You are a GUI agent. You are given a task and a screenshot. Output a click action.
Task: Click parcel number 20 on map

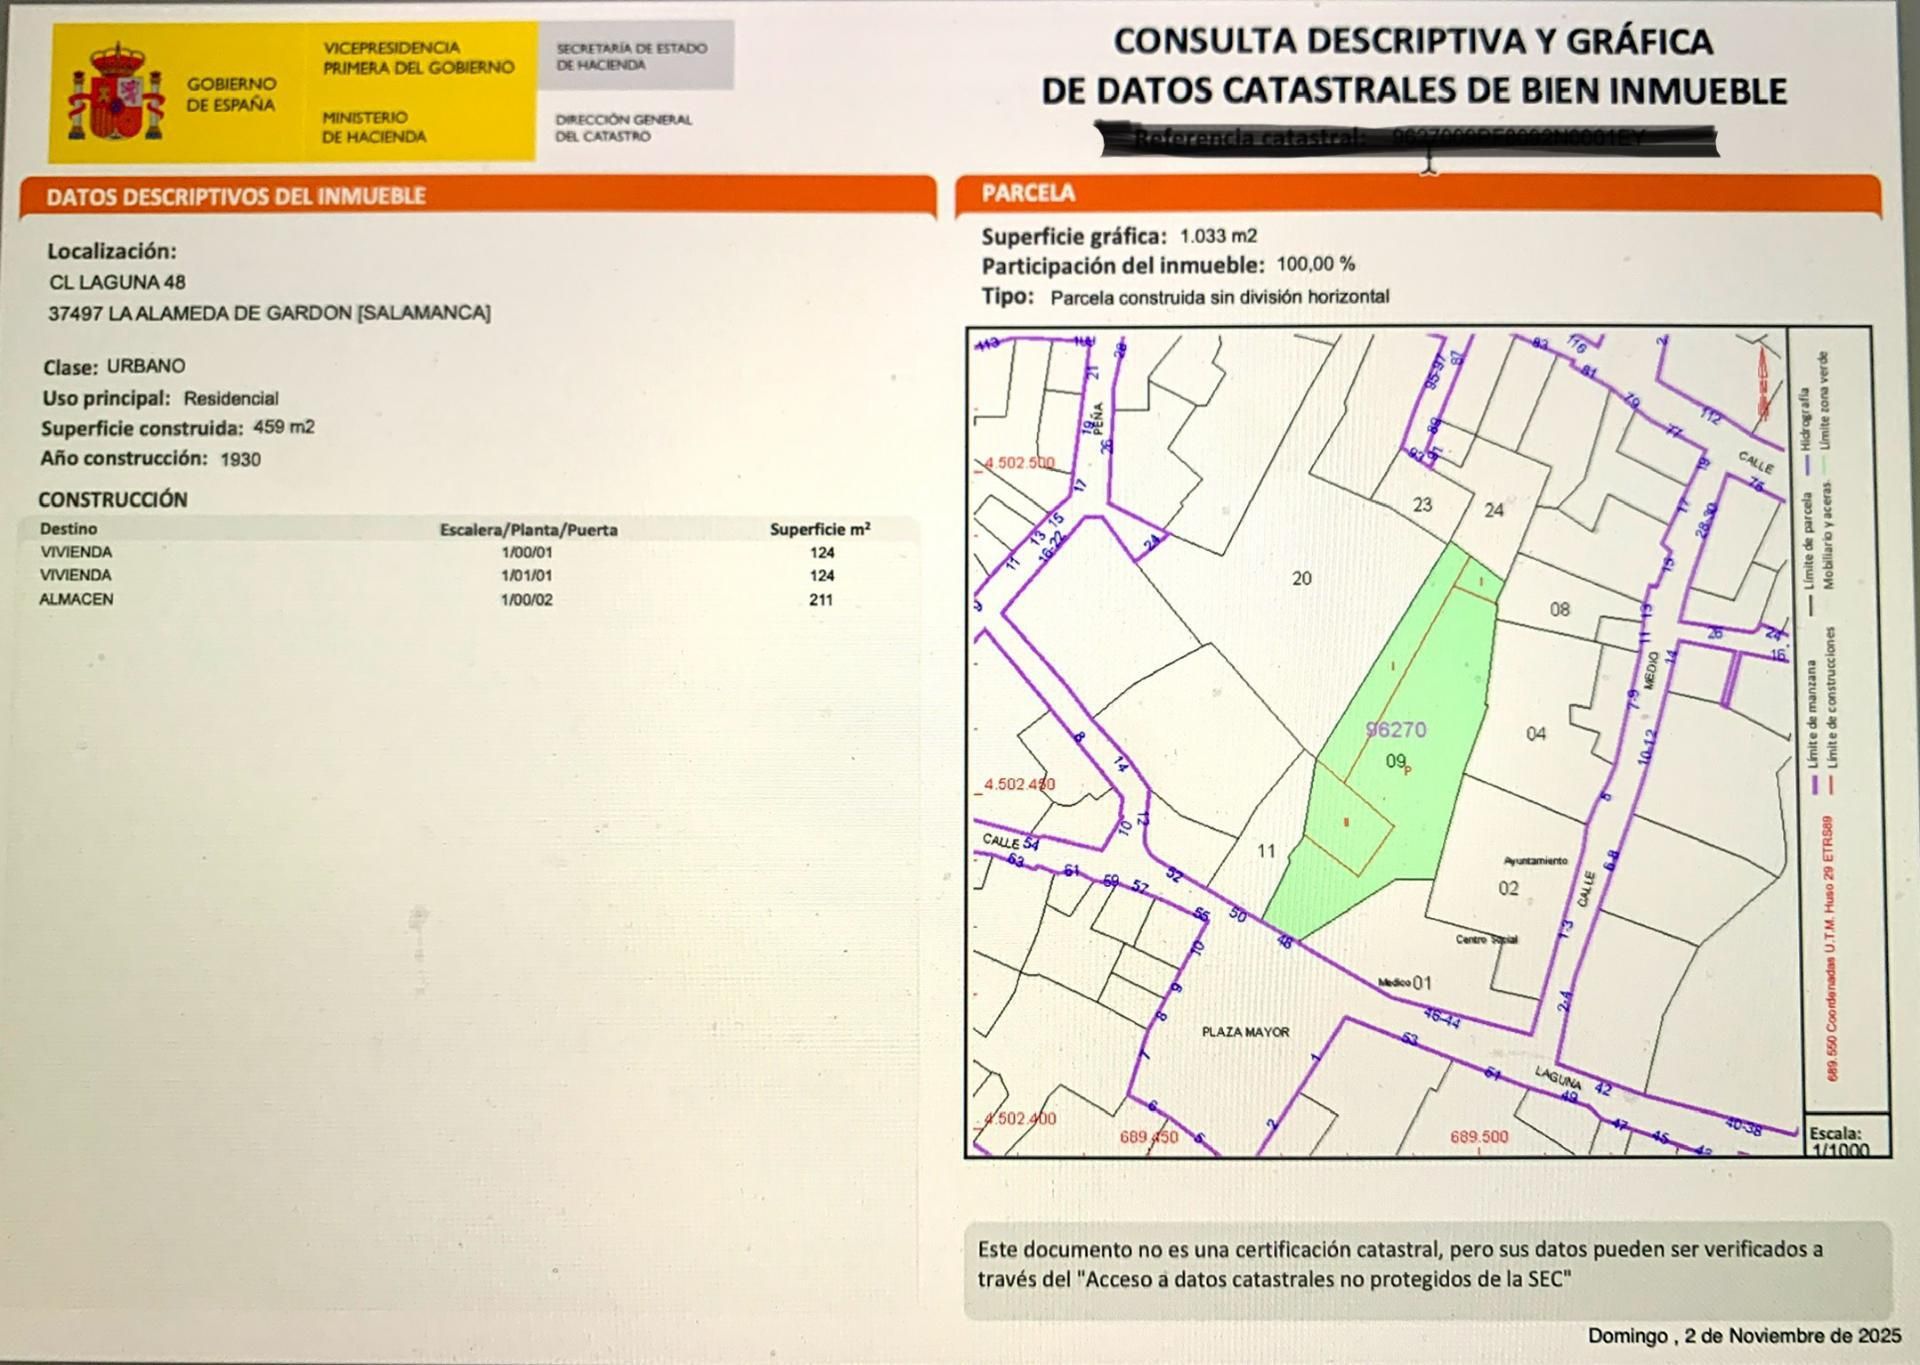click(x=1301, y=578)
